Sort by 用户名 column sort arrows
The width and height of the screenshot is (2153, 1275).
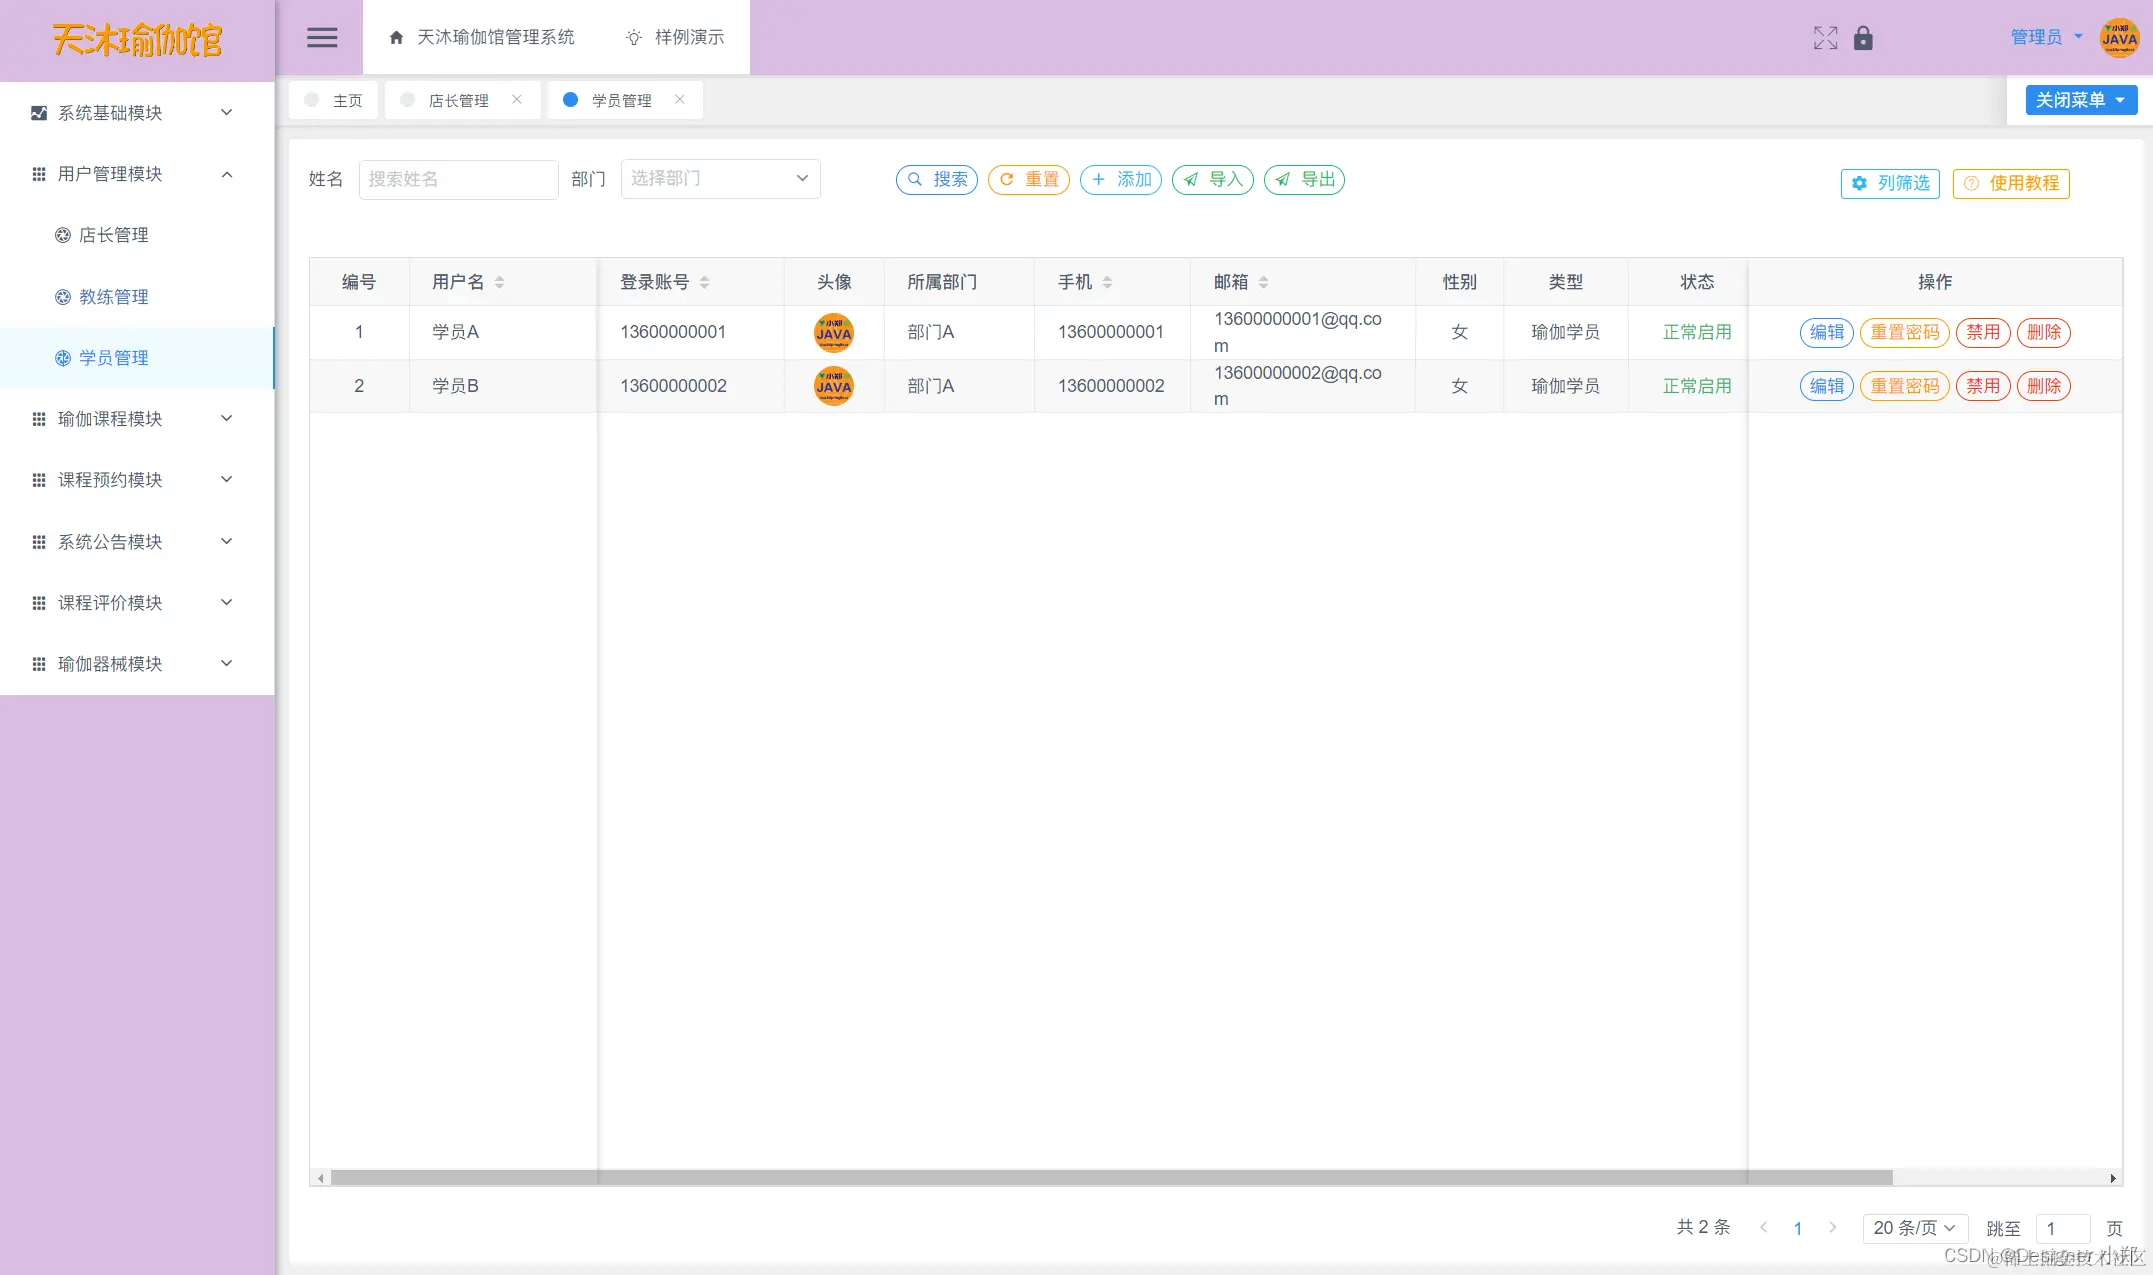499,282
